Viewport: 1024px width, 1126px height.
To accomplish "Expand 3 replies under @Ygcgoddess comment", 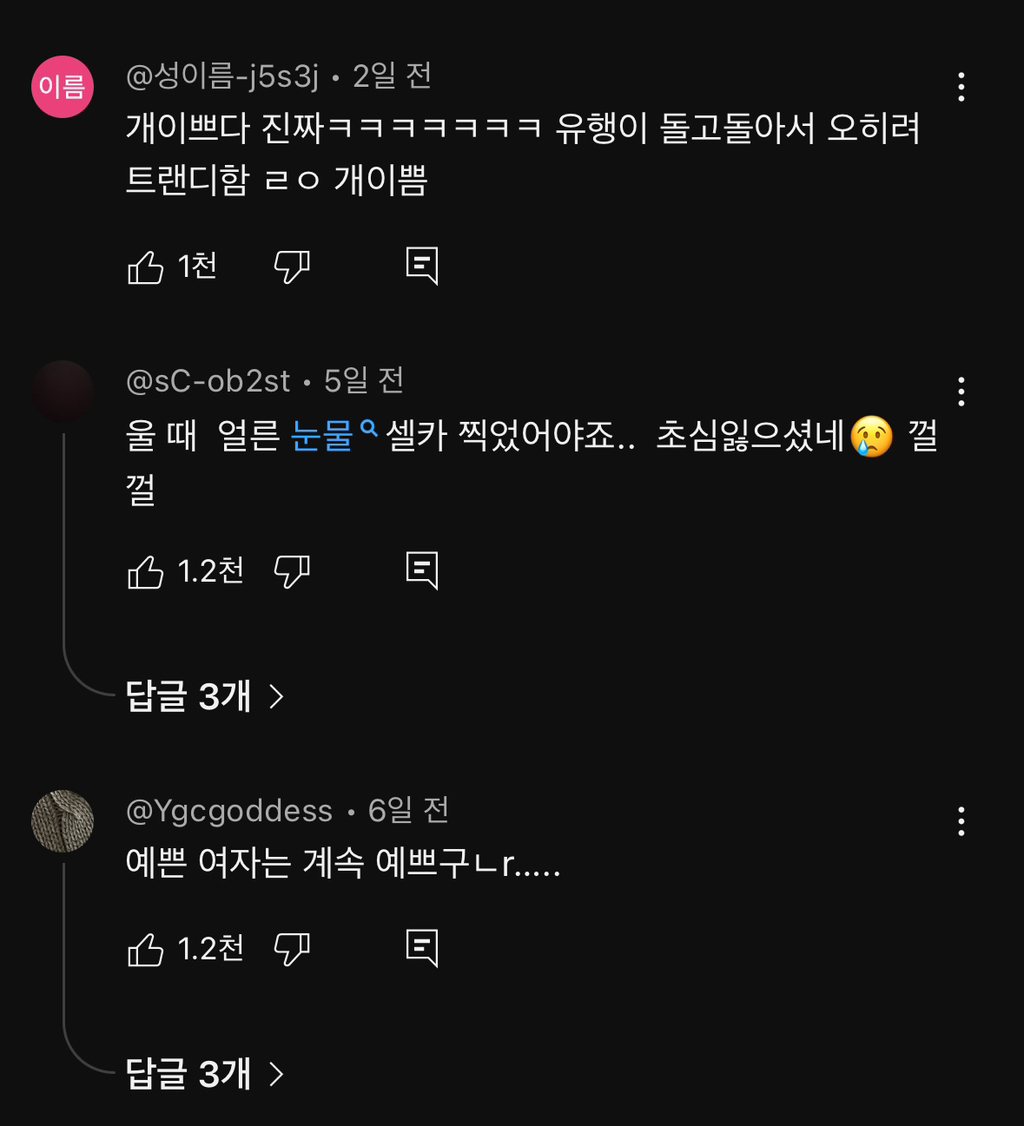I will (204, 1074).
